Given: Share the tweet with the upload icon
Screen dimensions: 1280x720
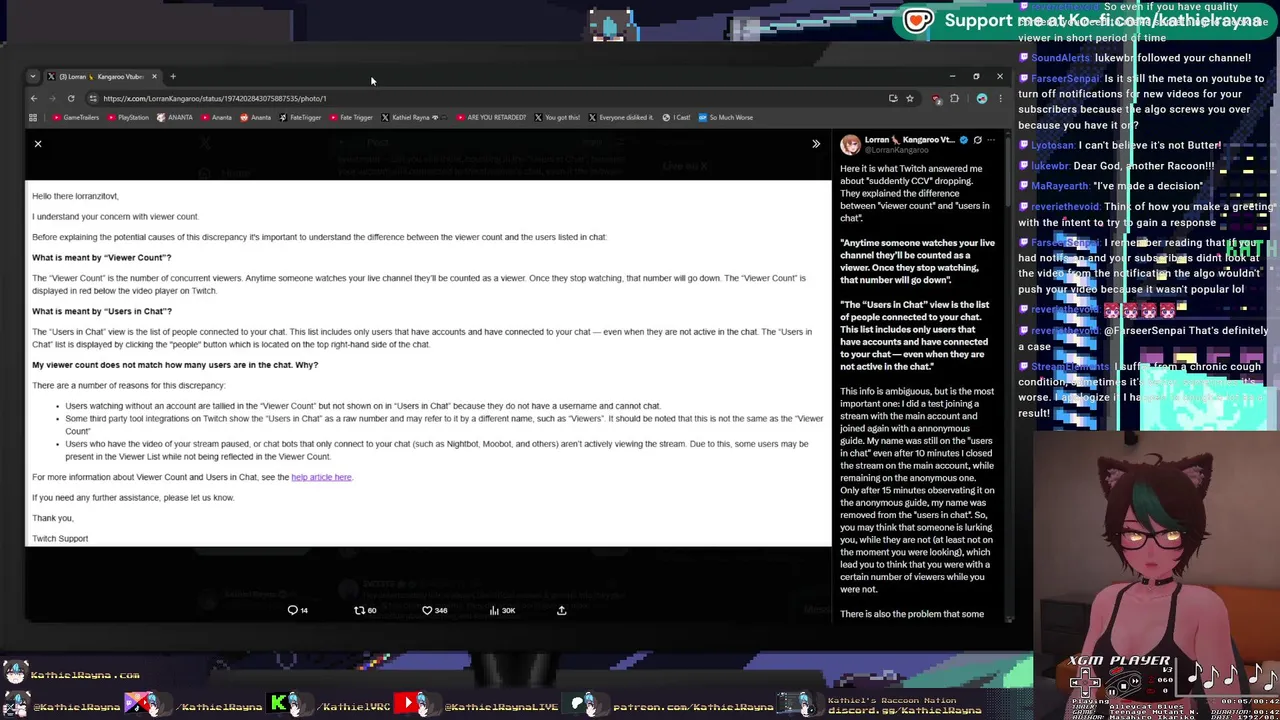Looking at the screenshot, I should pyautogui.click(x=561, y=610).
